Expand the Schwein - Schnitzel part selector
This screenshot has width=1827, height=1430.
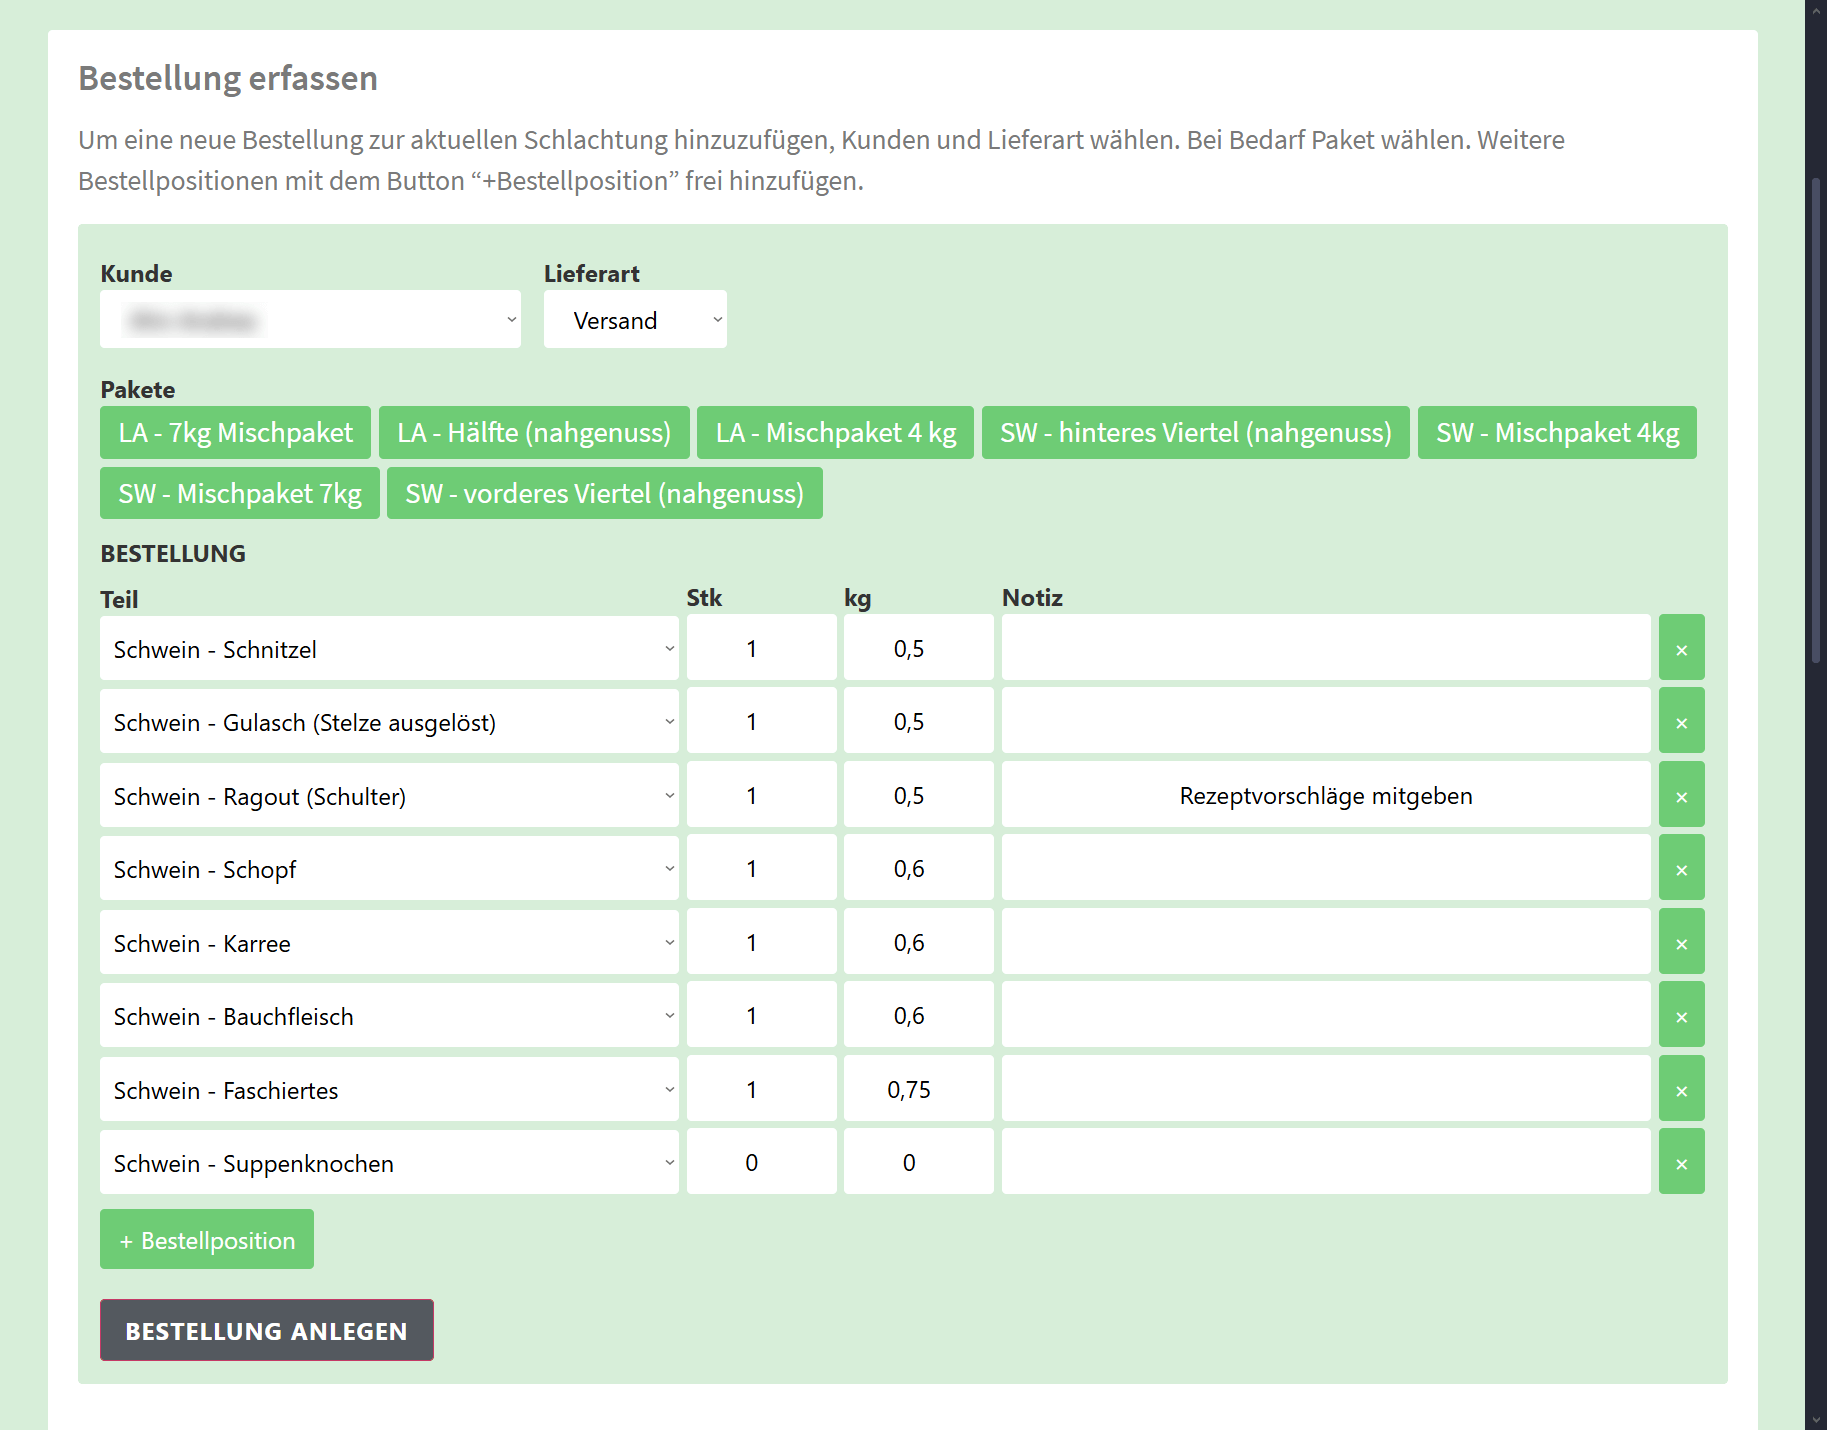coord(389,649)
